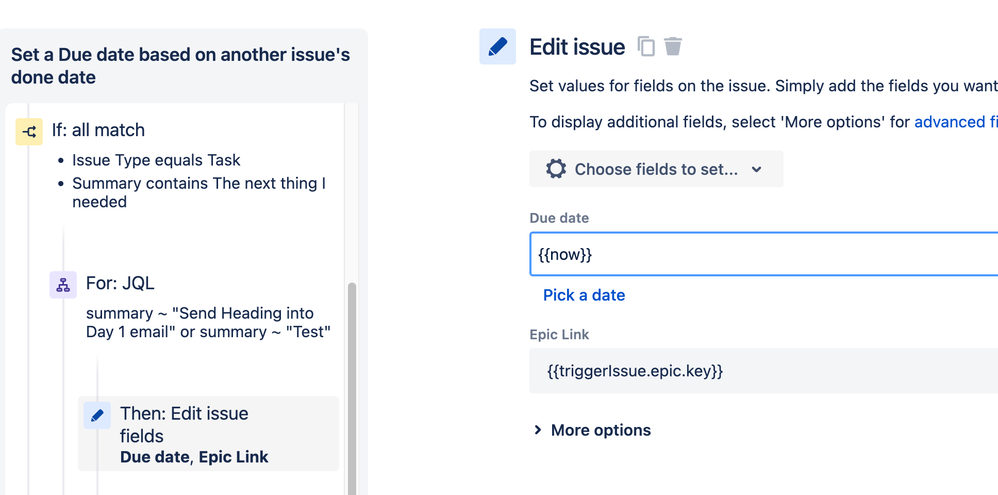
Task: Select the If: all match condition
Action: click(x=98, y=130)
